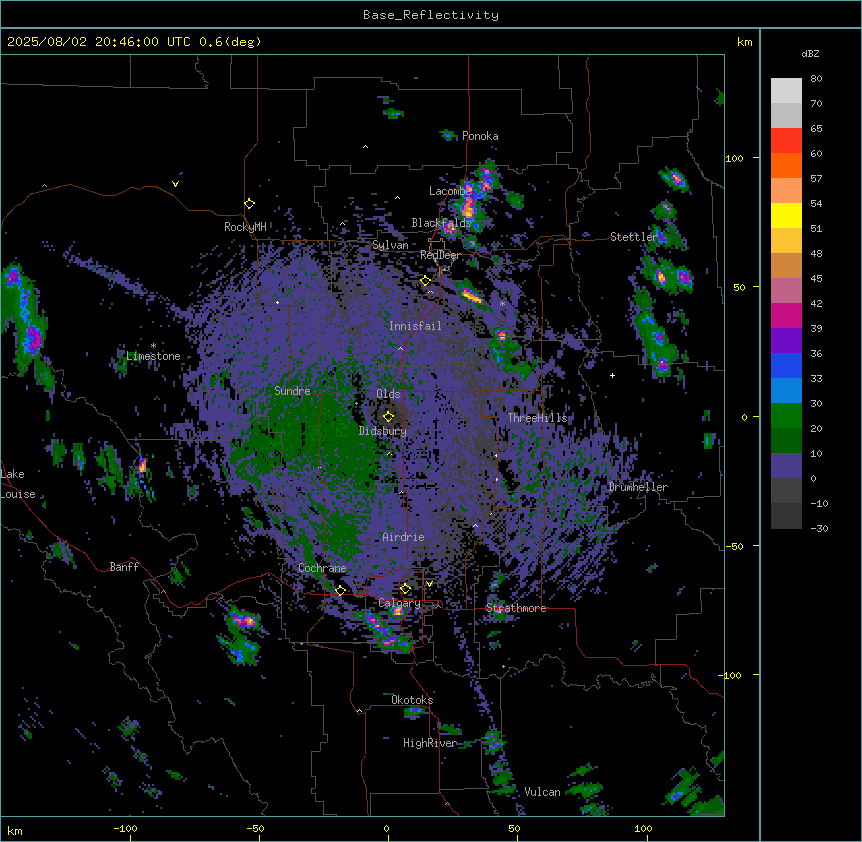The width and height of the screenshot is (862, 842).
Task: Click the Innisfail label
Action: point(415,326)
